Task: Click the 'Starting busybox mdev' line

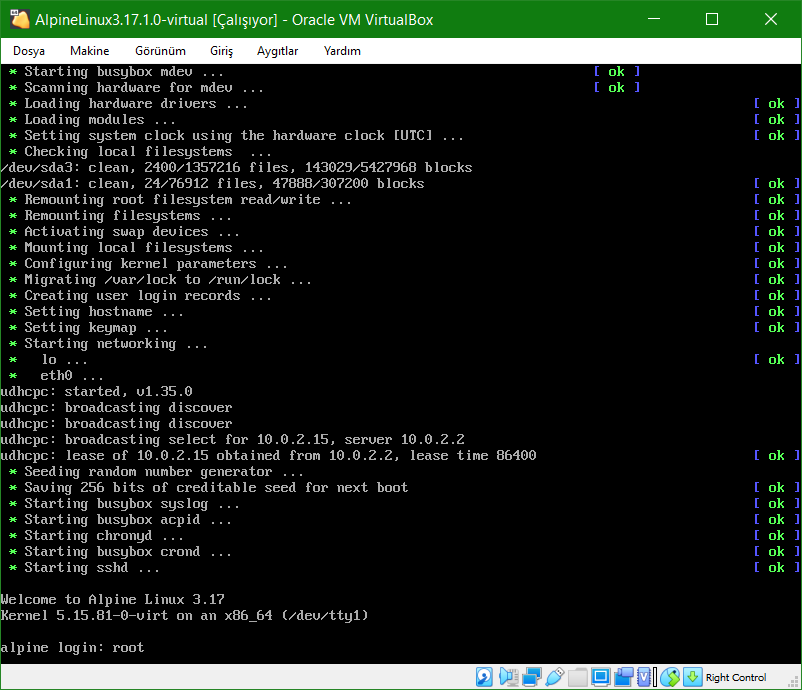Action: click(116, 72)
